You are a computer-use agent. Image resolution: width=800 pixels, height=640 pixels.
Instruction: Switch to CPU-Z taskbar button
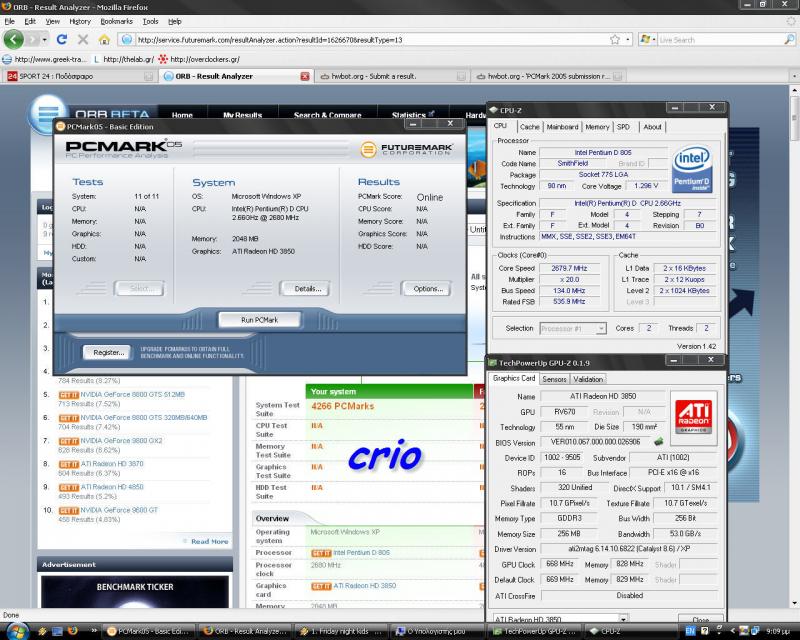coord(631,631)
